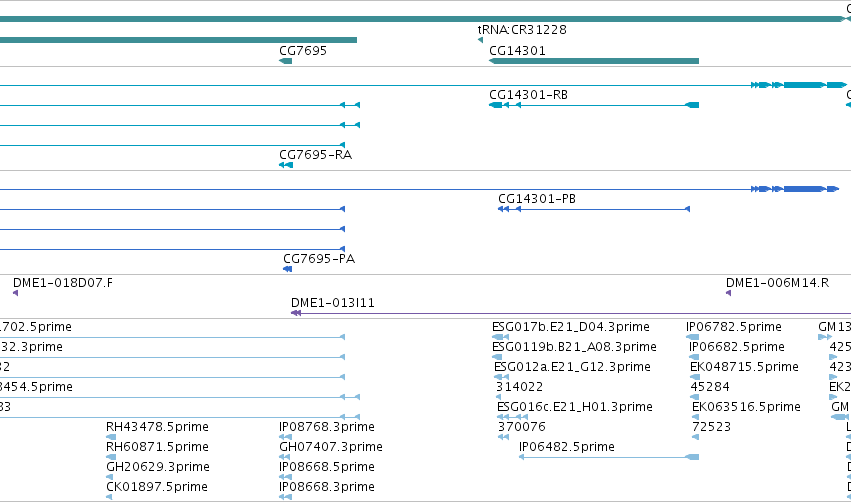This screenshot has height=502, width=851.
Task: Select the IP08768.3prime EST label
Action: click(x=327, y=427)
